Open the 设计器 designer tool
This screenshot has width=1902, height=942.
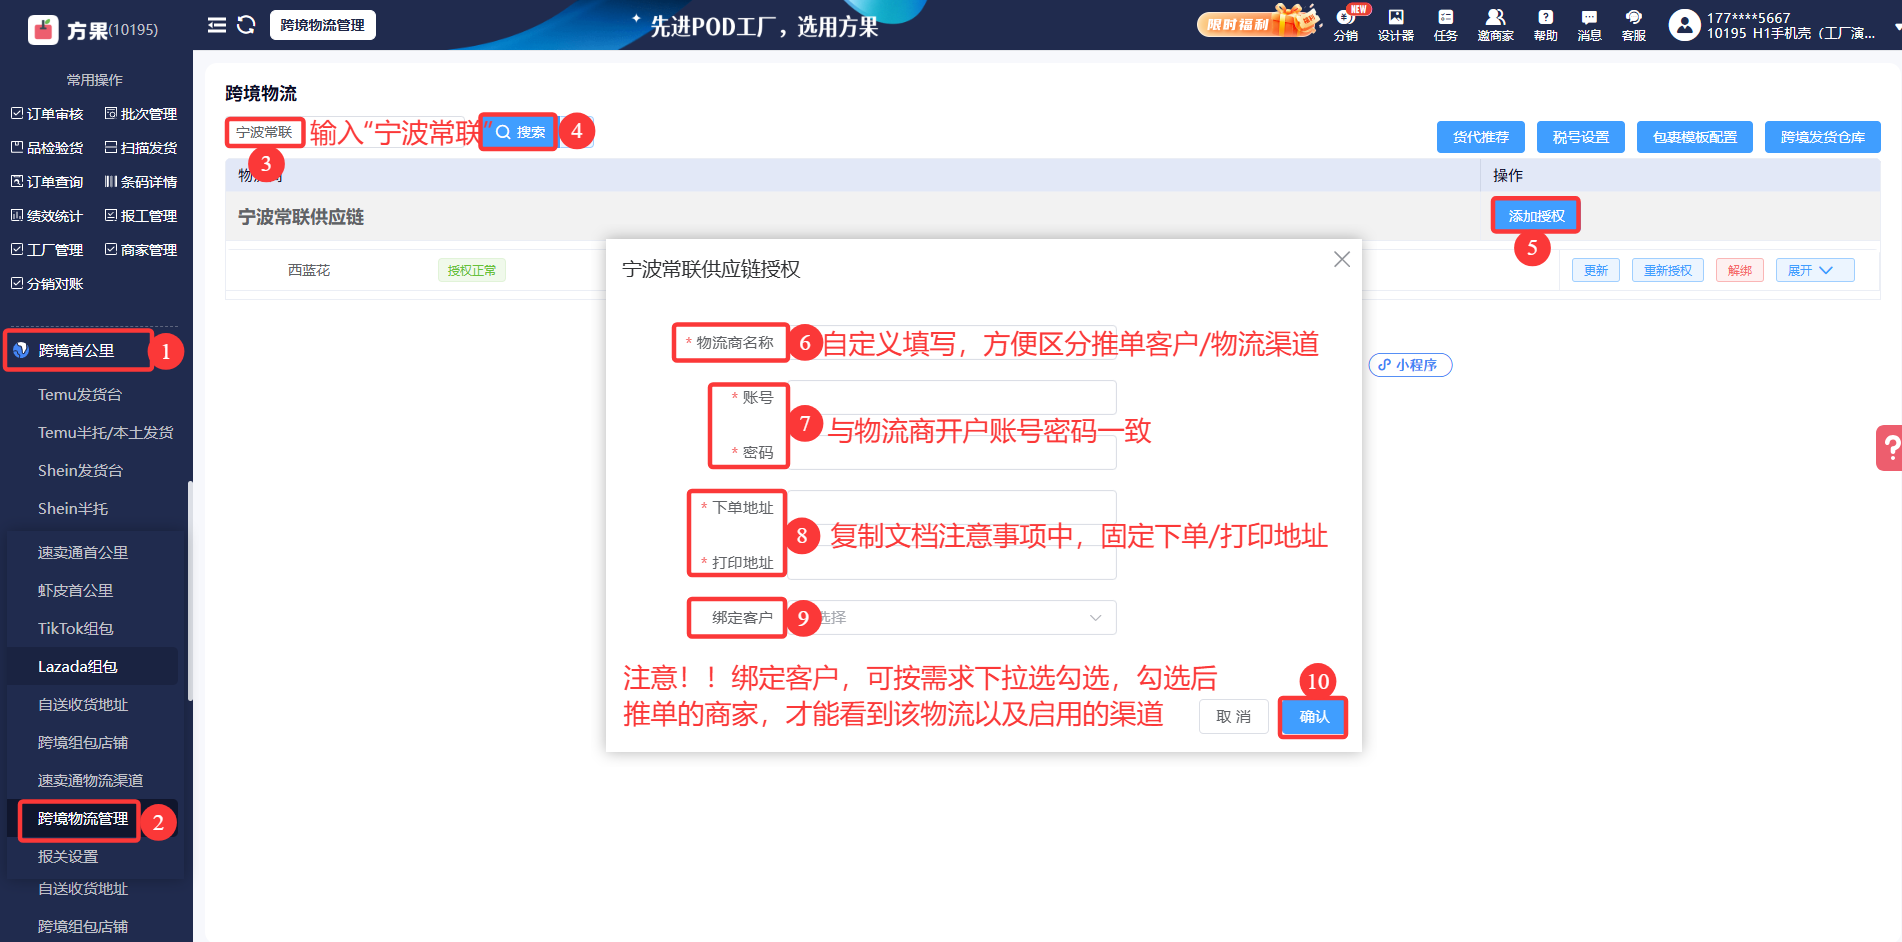[1396, 25]
